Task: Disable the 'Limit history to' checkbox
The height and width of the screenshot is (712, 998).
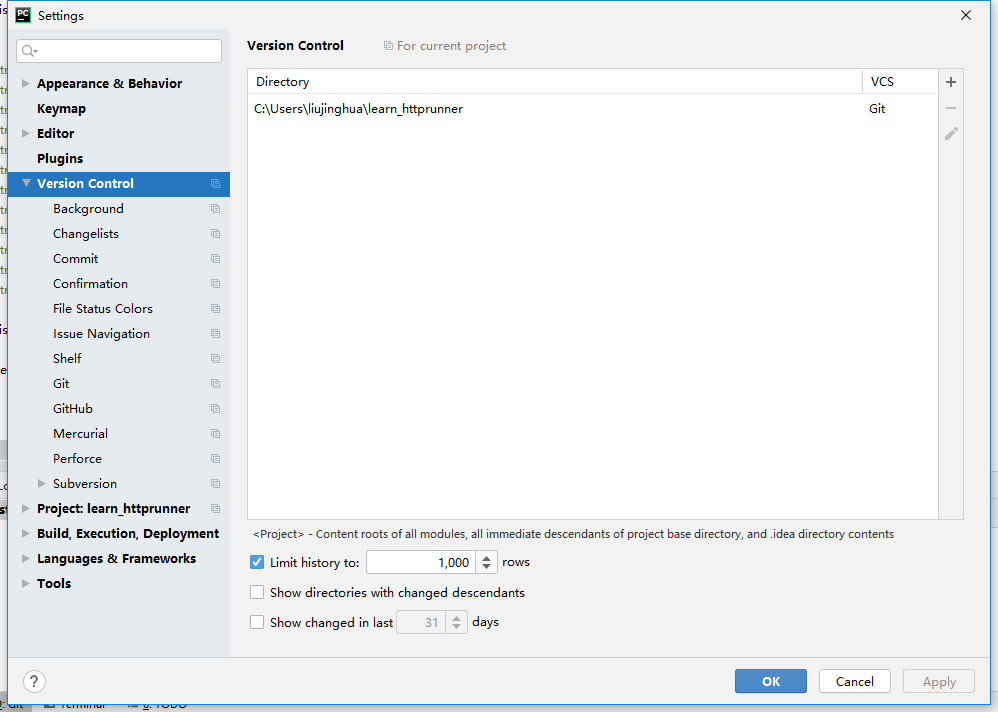Action: 257,562
